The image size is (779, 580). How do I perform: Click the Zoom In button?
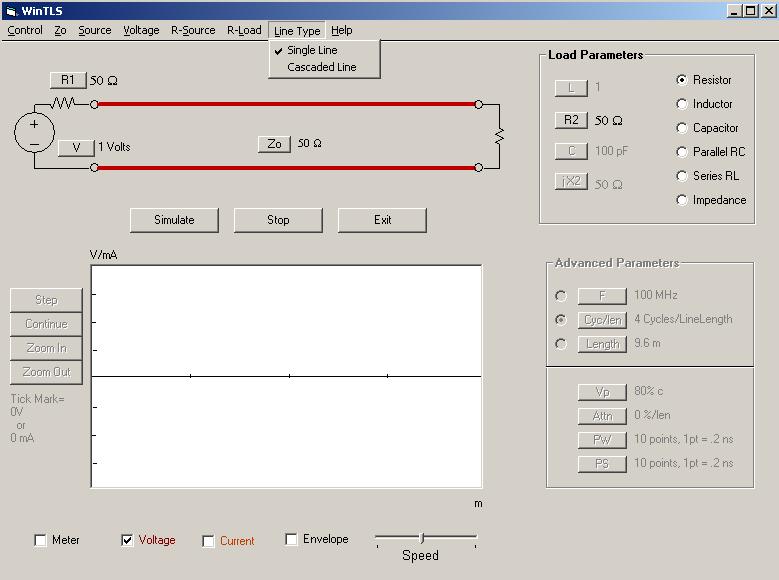[46, 348]
